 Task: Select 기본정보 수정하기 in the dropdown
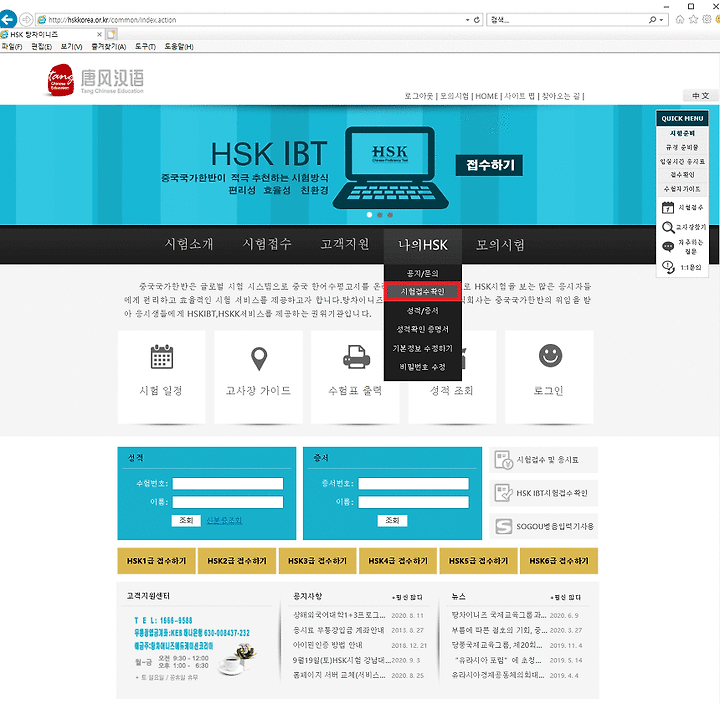click(x=422, y=348)
